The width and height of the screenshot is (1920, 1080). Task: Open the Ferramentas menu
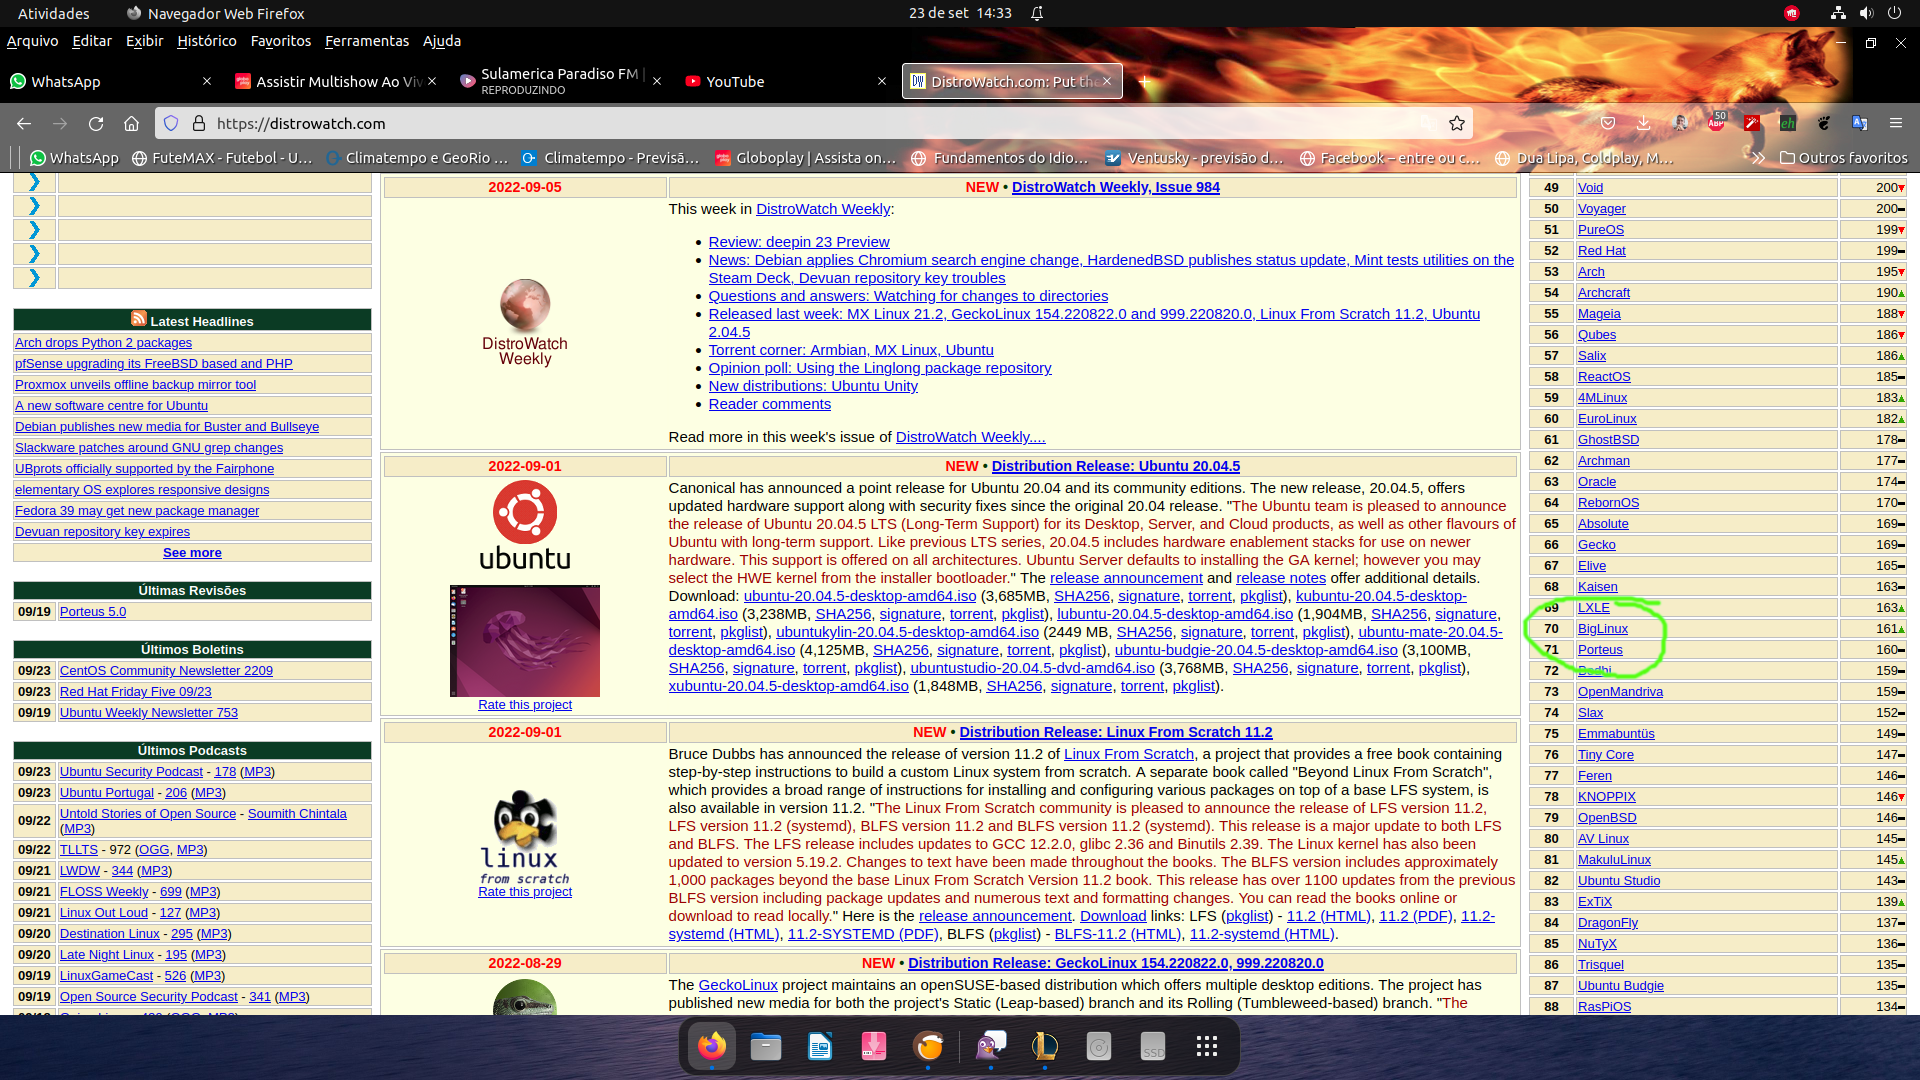367,41
